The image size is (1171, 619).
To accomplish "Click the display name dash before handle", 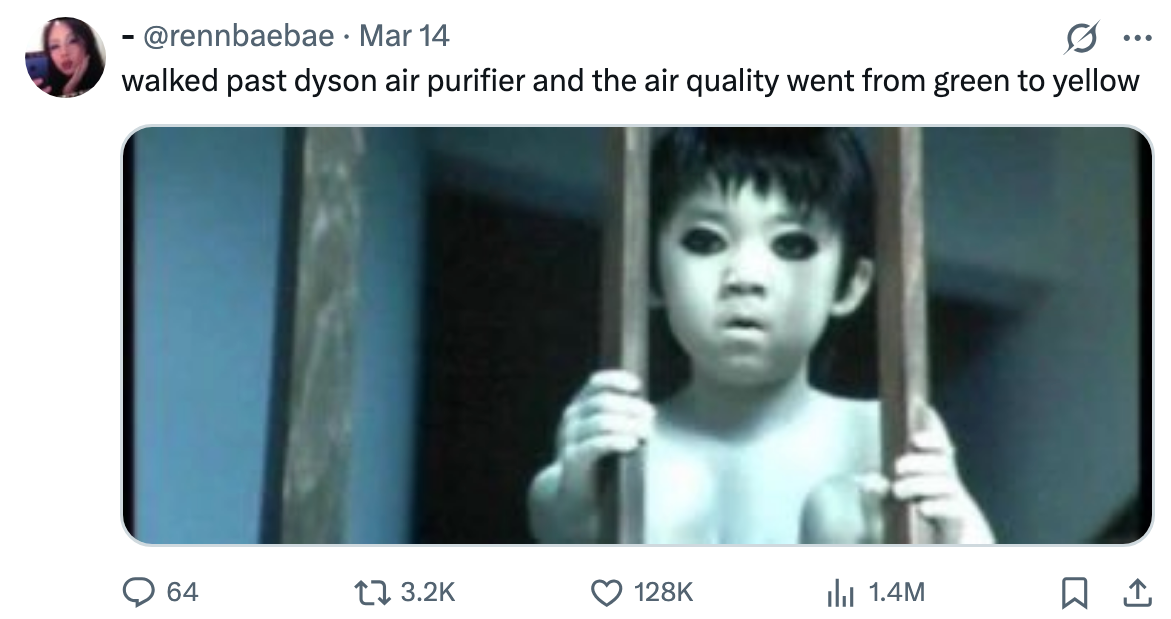I will (128, 36).
